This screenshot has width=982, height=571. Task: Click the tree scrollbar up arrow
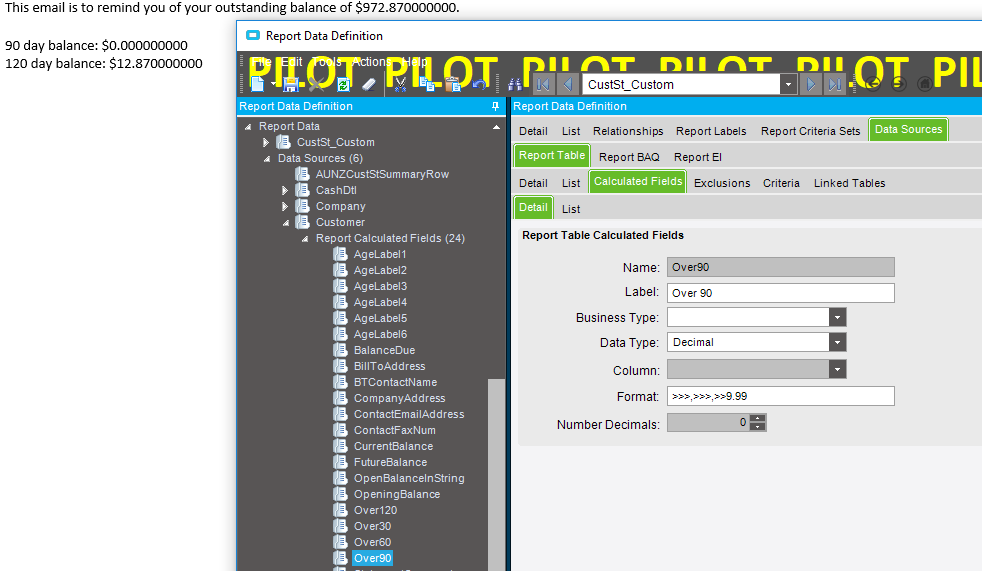click(496, 127)
